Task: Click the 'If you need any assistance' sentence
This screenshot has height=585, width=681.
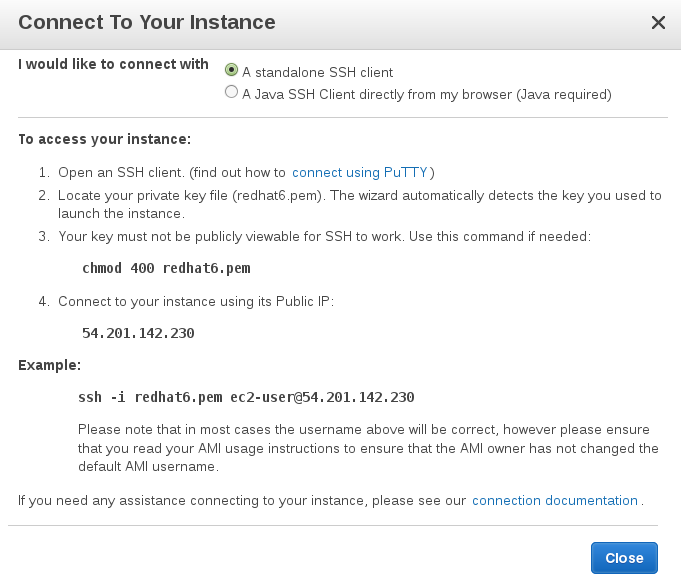Action: coord(242,500)
